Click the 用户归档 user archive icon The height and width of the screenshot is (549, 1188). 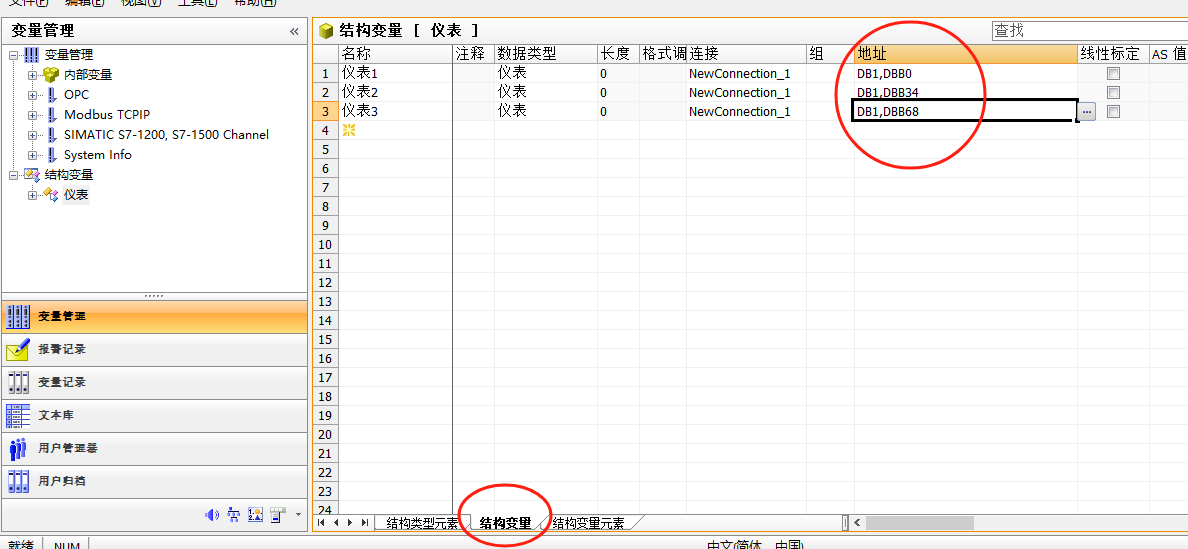(x=18, y=481)
